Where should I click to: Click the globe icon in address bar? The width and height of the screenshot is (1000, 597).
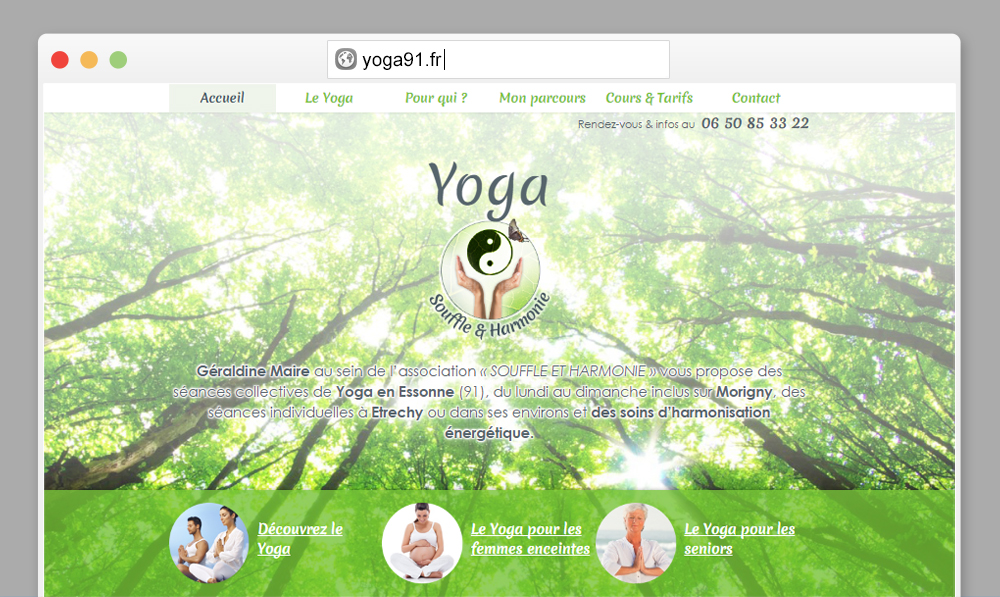[346, 59]
